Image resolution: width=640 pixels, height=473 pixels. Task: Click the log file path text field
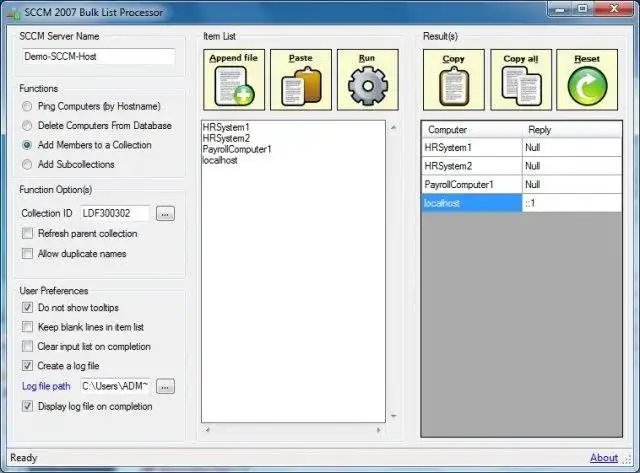point(115,386)
